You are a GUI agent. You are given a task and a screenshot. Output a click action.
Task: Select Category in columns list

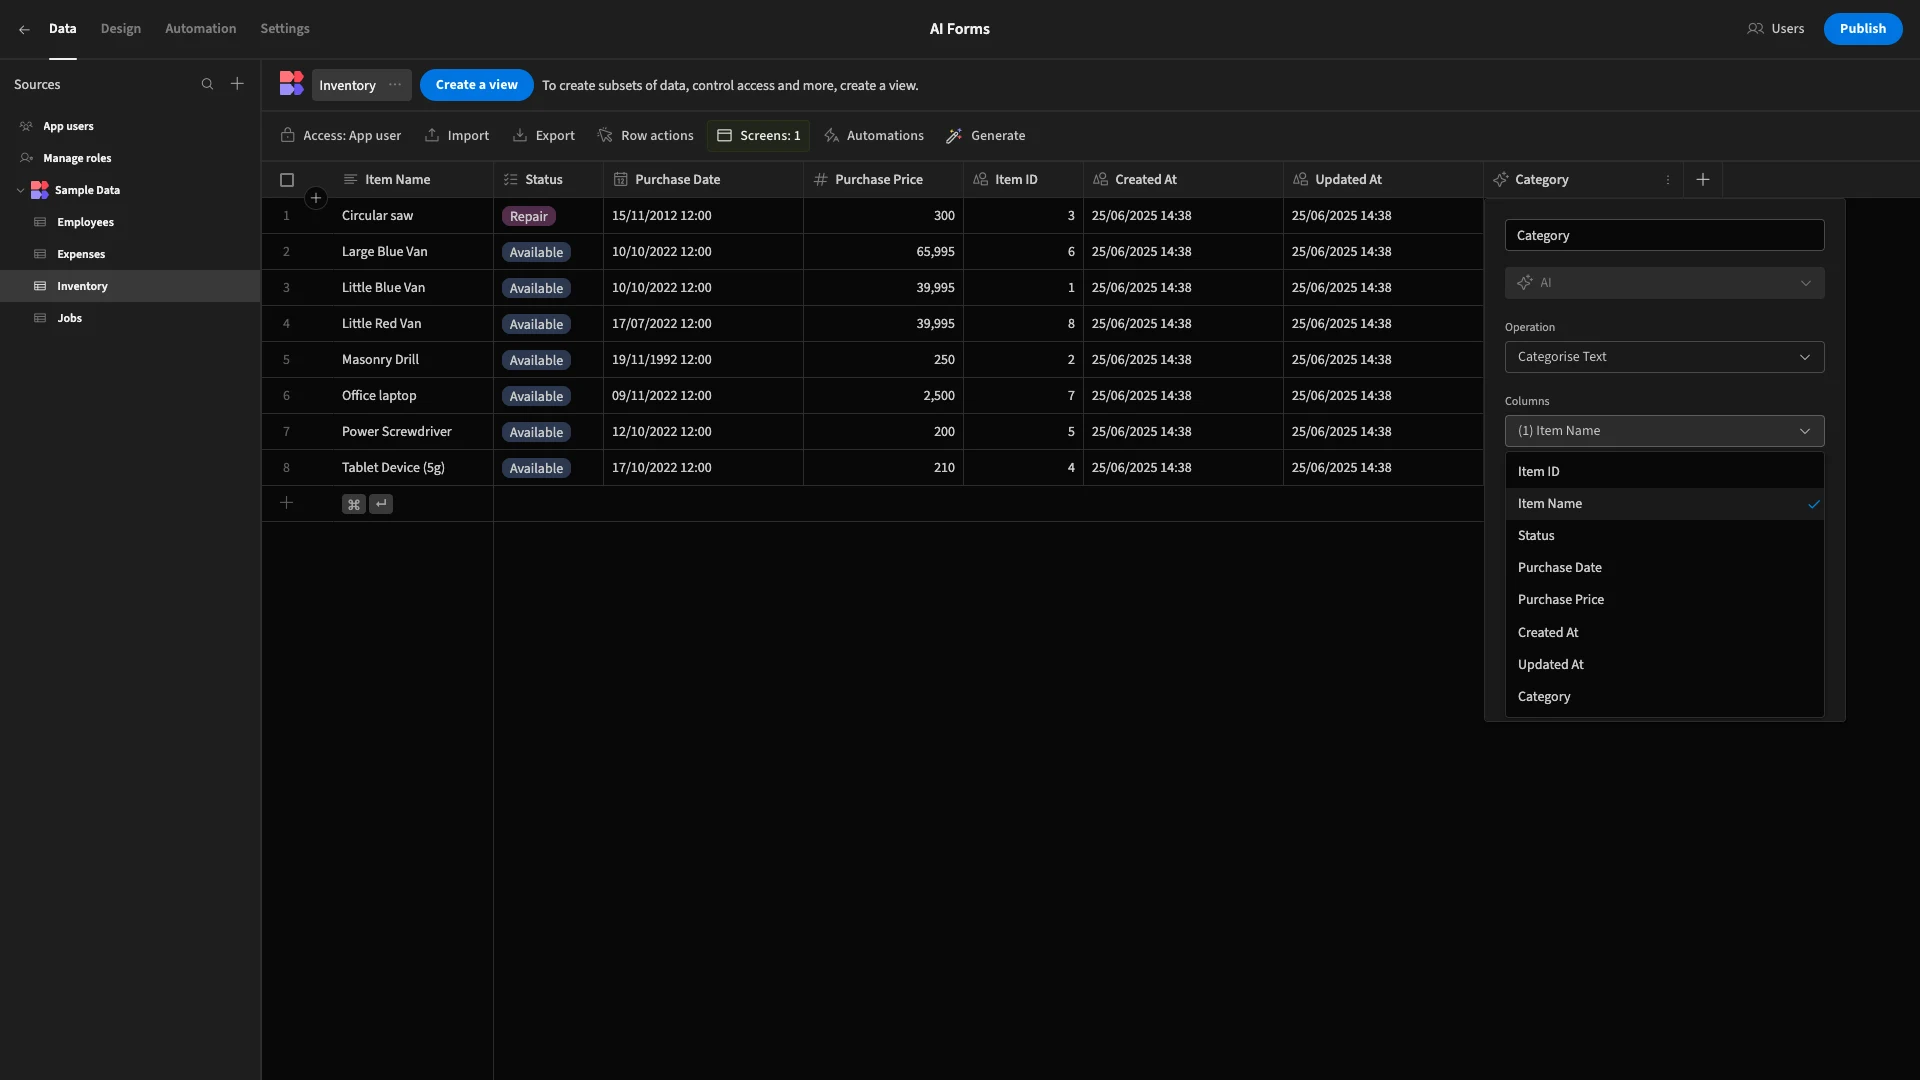point(1664,697)
